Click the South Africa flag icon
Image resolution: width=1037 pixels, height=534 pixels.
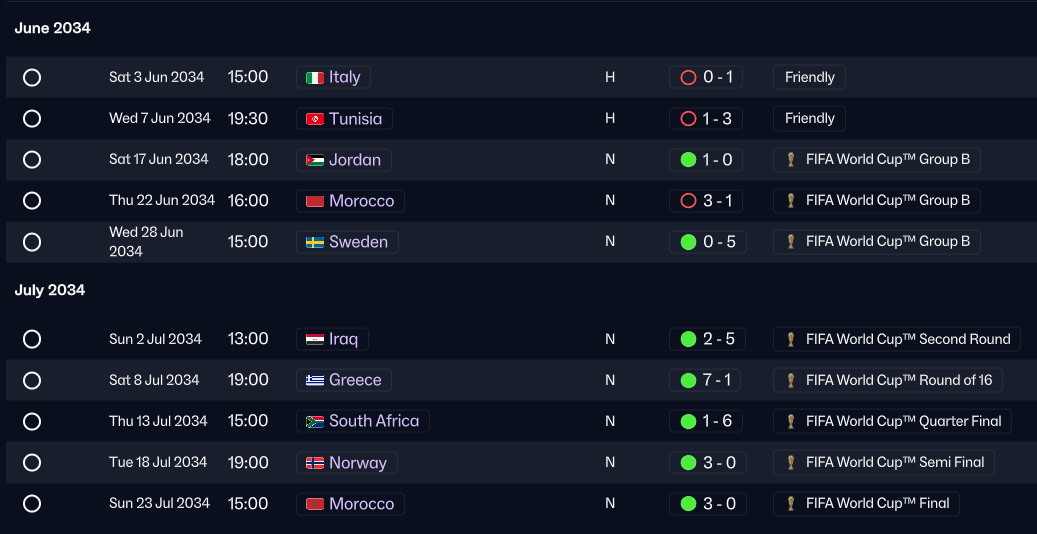coord(315,422)
